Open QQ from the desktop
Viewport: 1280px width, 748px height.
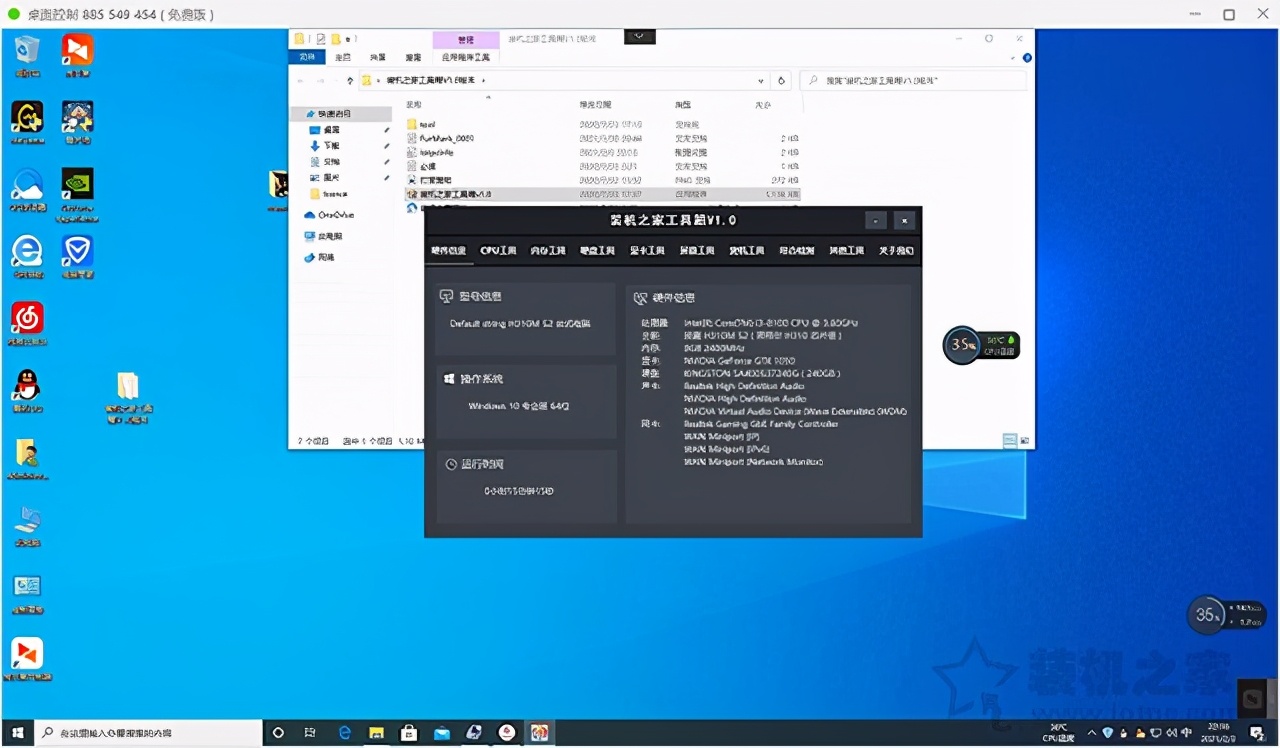[25, 385]
